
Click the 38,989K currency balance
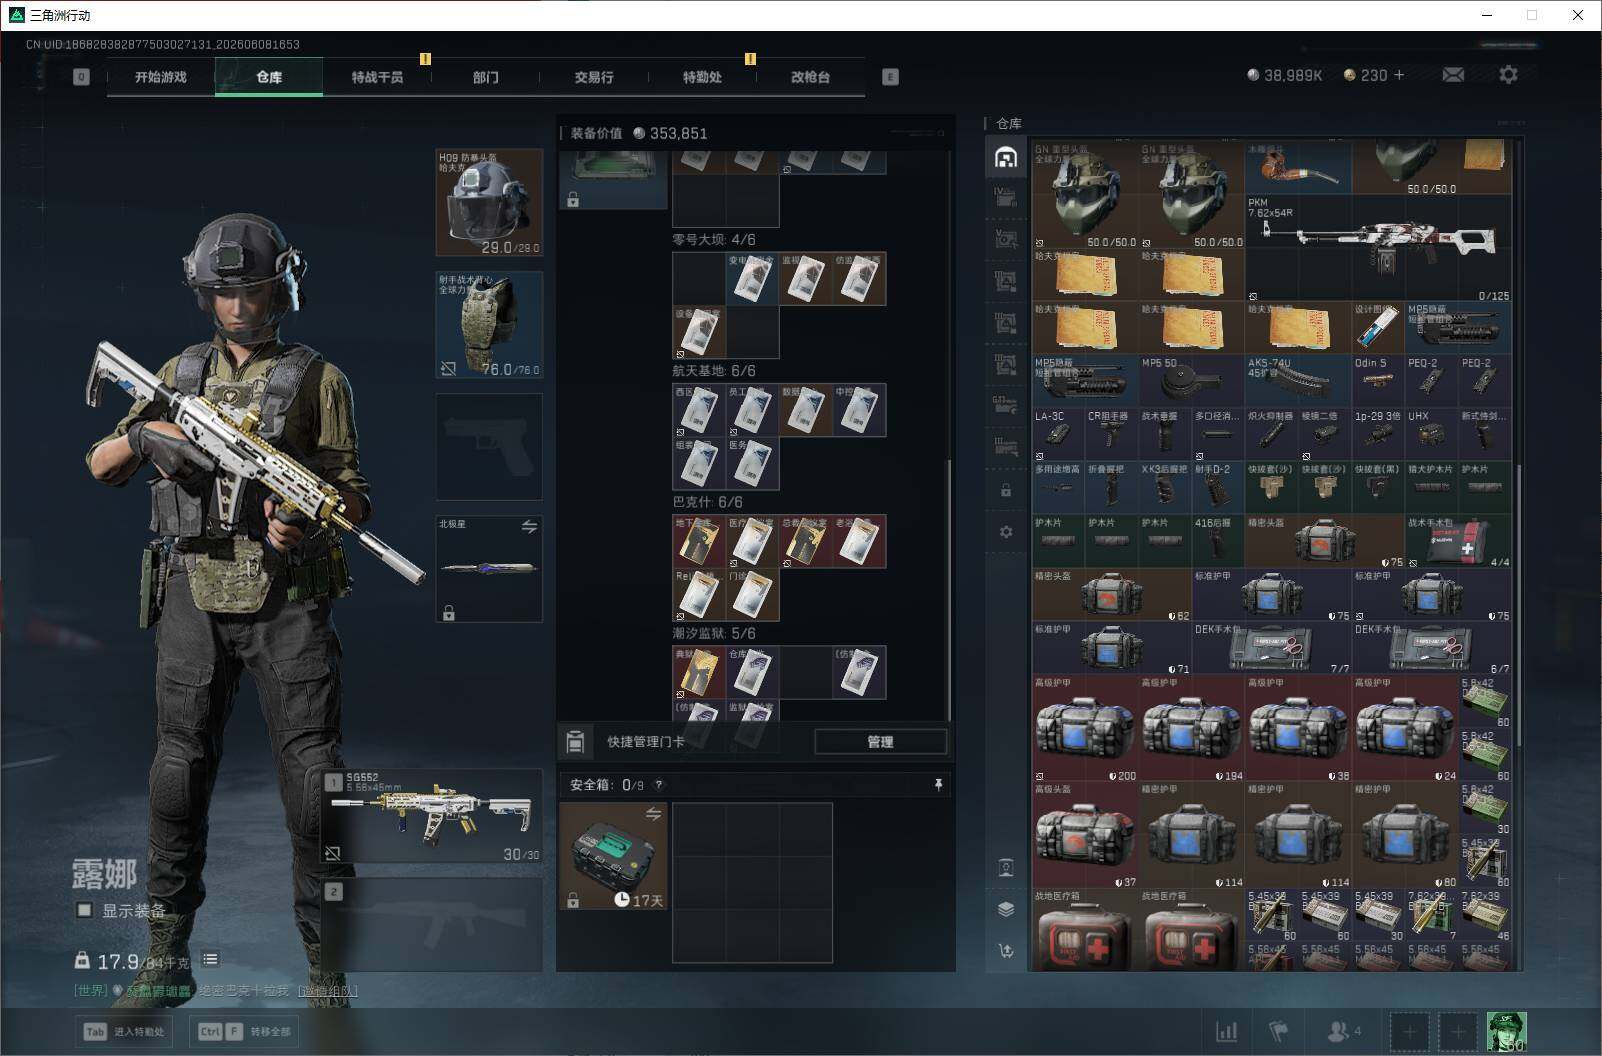pyautogui.click(x=1285, y=75)
